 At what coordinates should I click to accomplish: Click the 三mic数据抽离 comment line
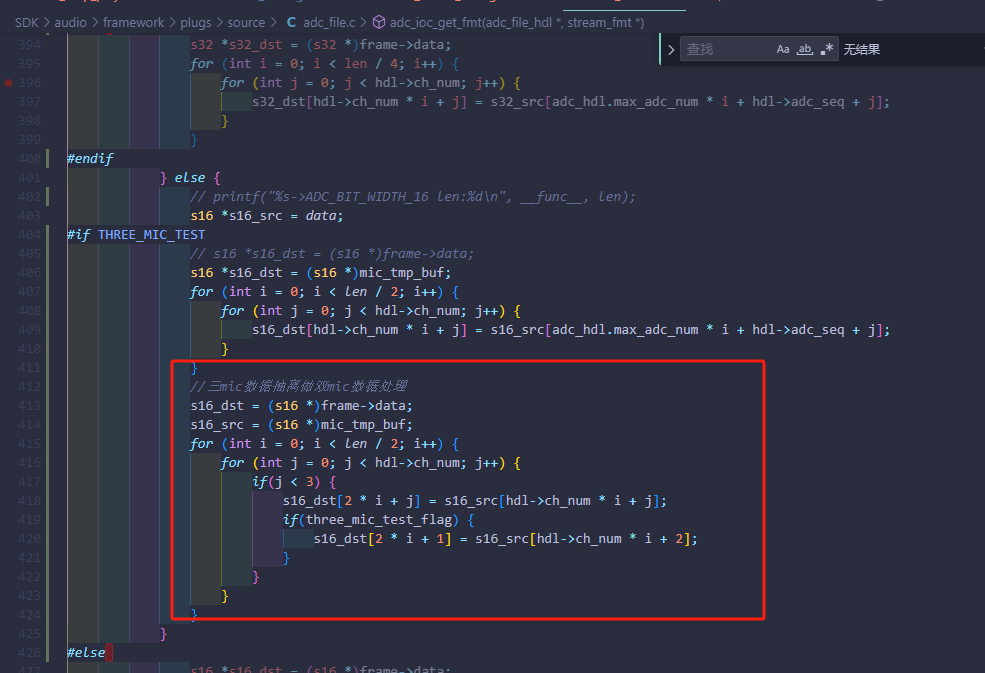point(299,386)
